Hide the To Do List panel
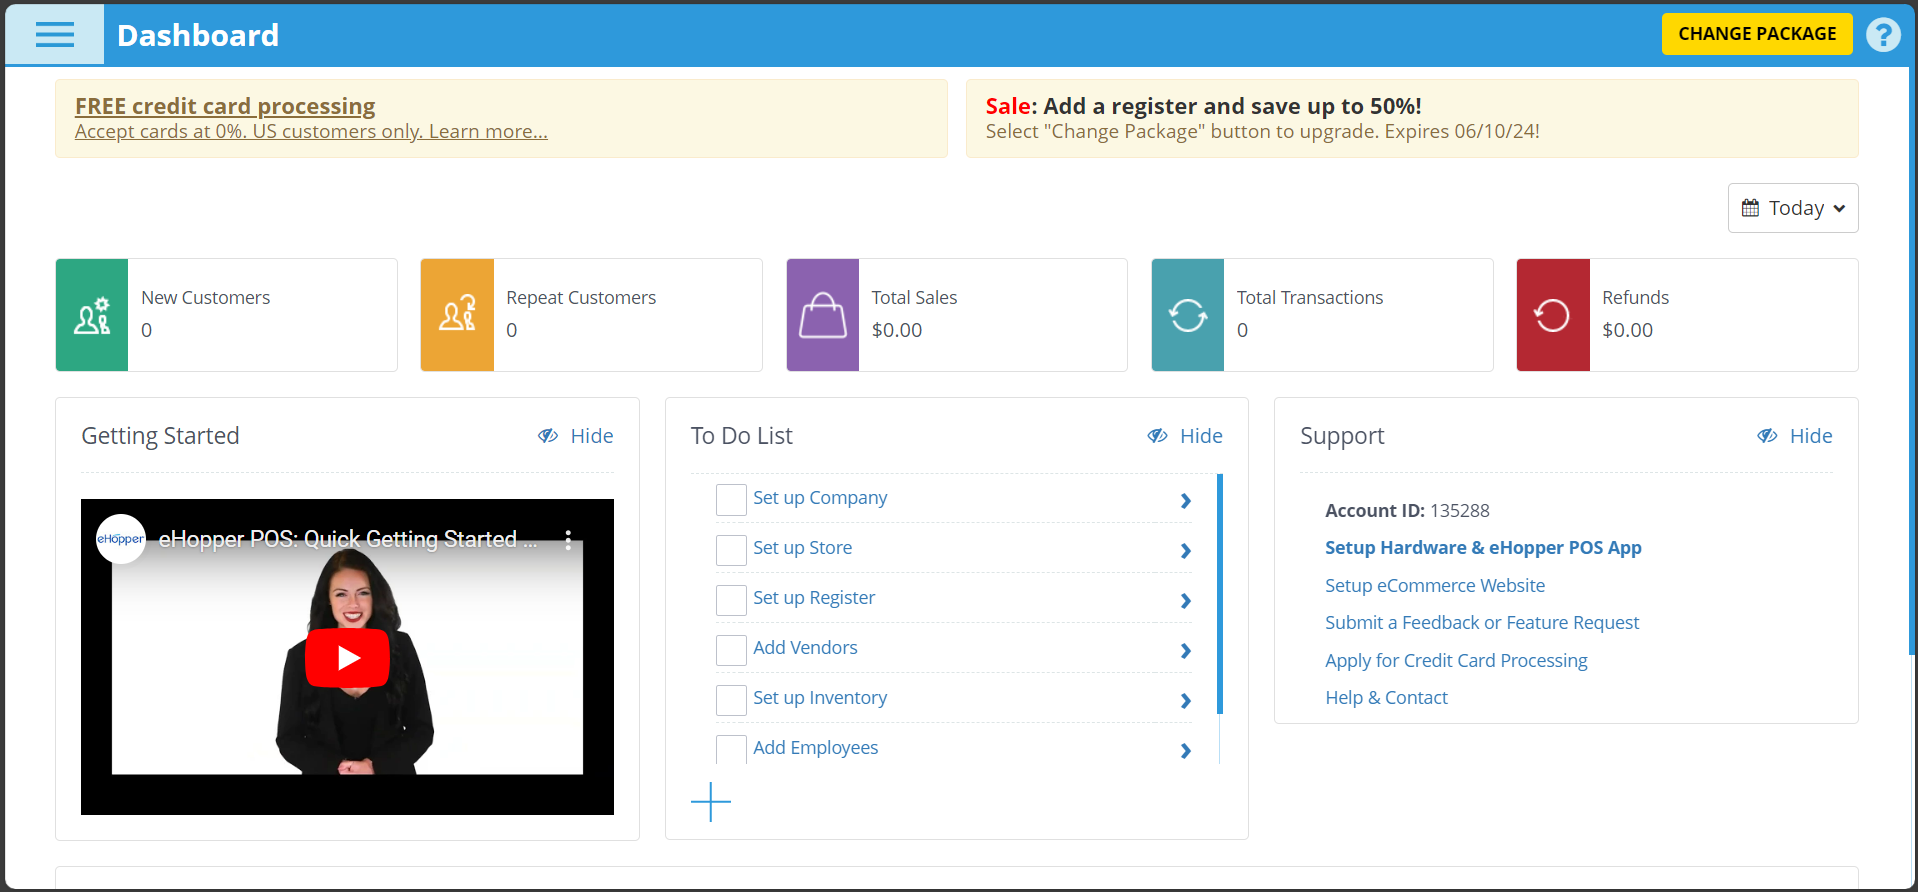The height and width of the screenshot is (892, 1918). (x=1185, y=436)
